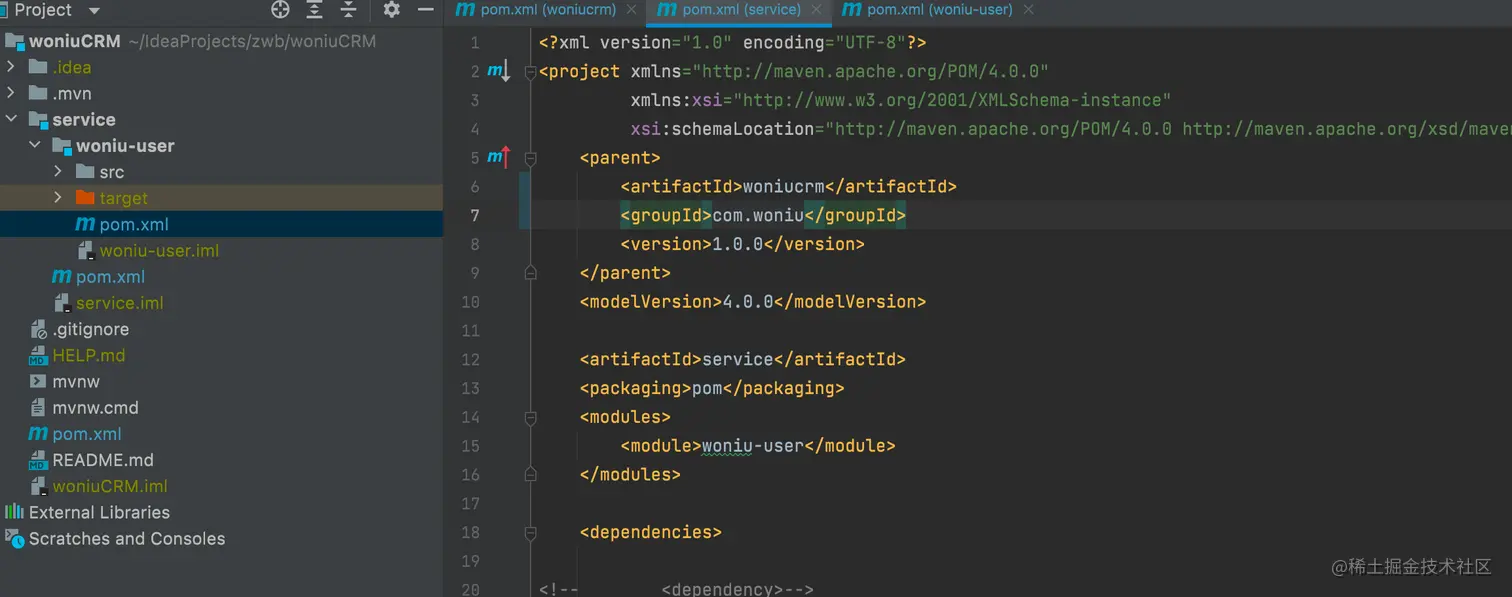
Task: Open the Project view dropdown arrow
Action: click(94, 11)
